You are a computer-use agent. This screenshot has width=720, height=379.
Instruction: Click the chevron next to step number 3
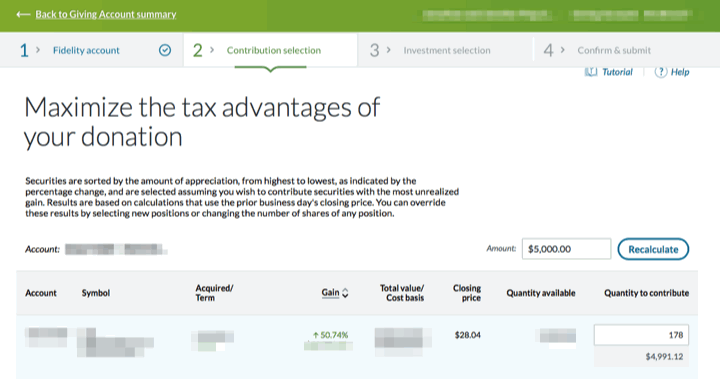tap(388, 50)
